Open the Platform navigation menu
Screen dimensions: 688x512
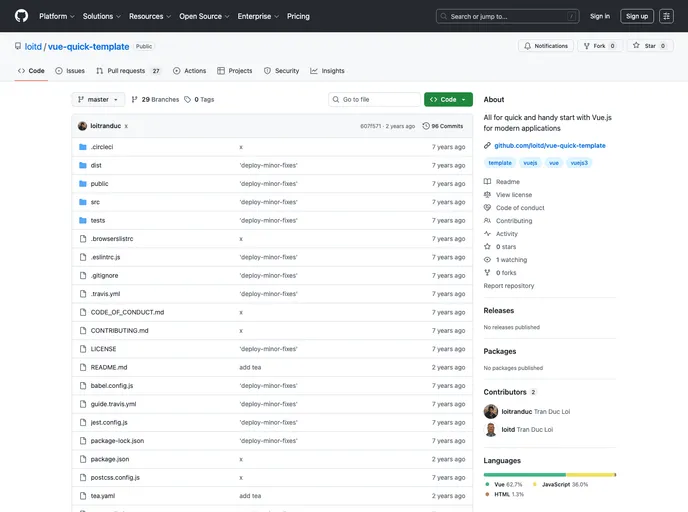[56, 16]
